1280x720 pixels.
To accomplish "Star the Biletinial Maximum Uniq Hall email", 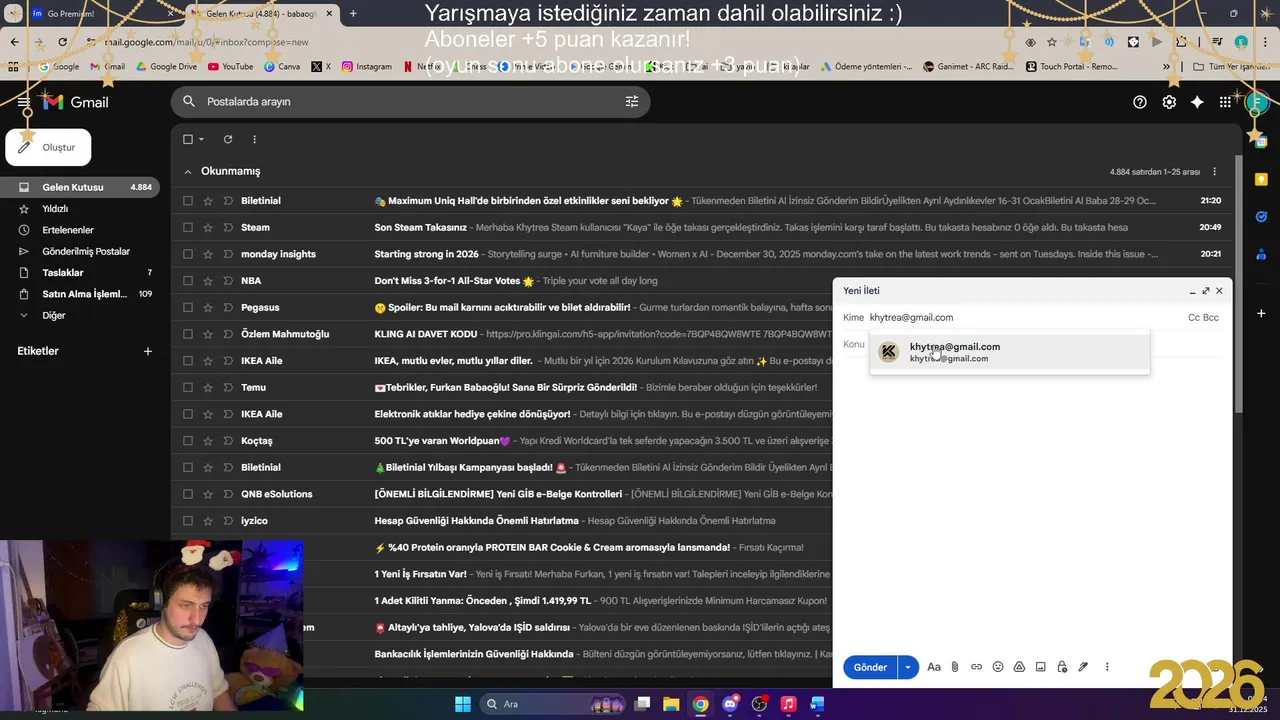I will [x=208, y=201].
